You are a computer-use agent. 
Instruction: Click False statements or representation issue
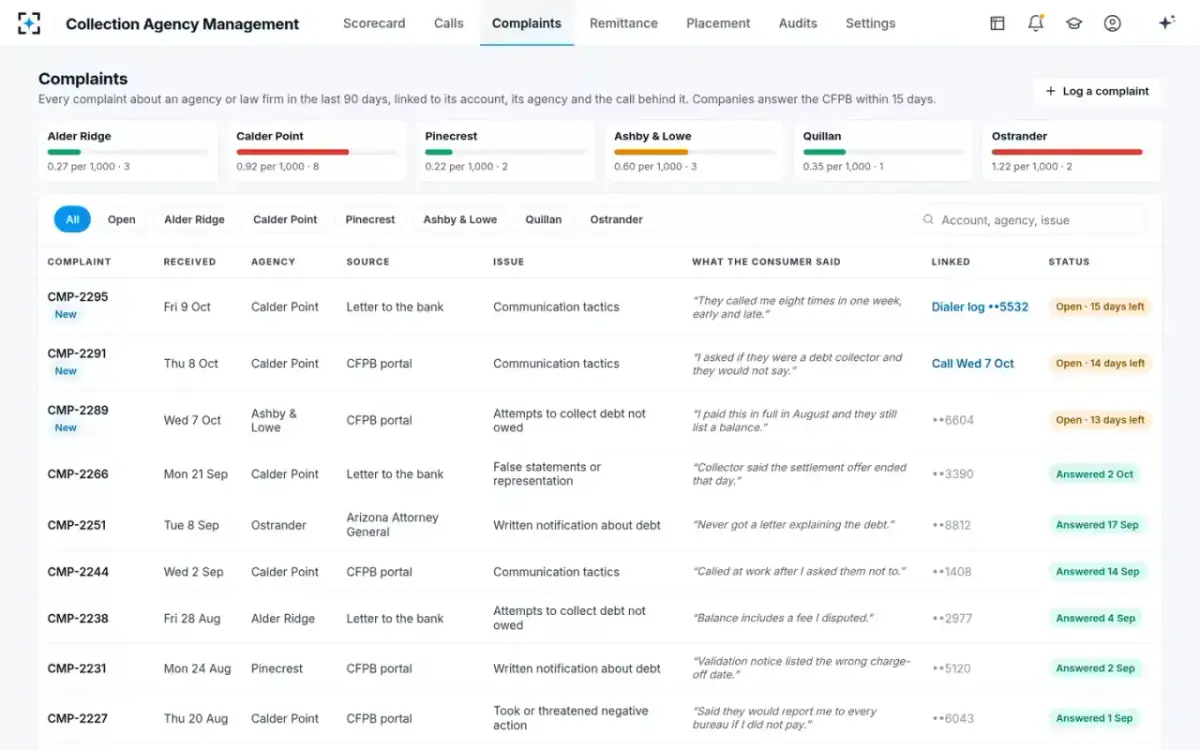547,474
